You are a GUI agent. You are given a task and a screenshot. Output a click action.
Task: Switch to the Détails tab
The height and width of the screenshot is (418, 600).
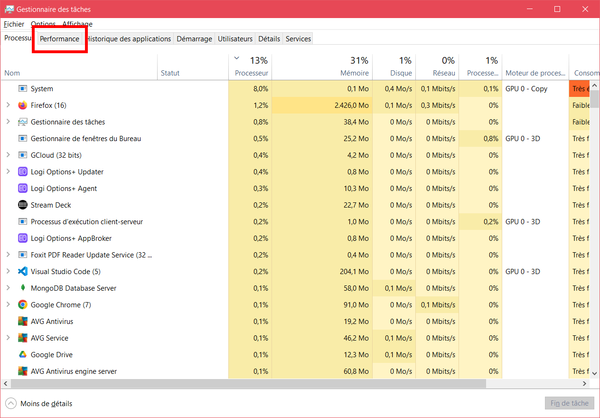pos(269,39)
